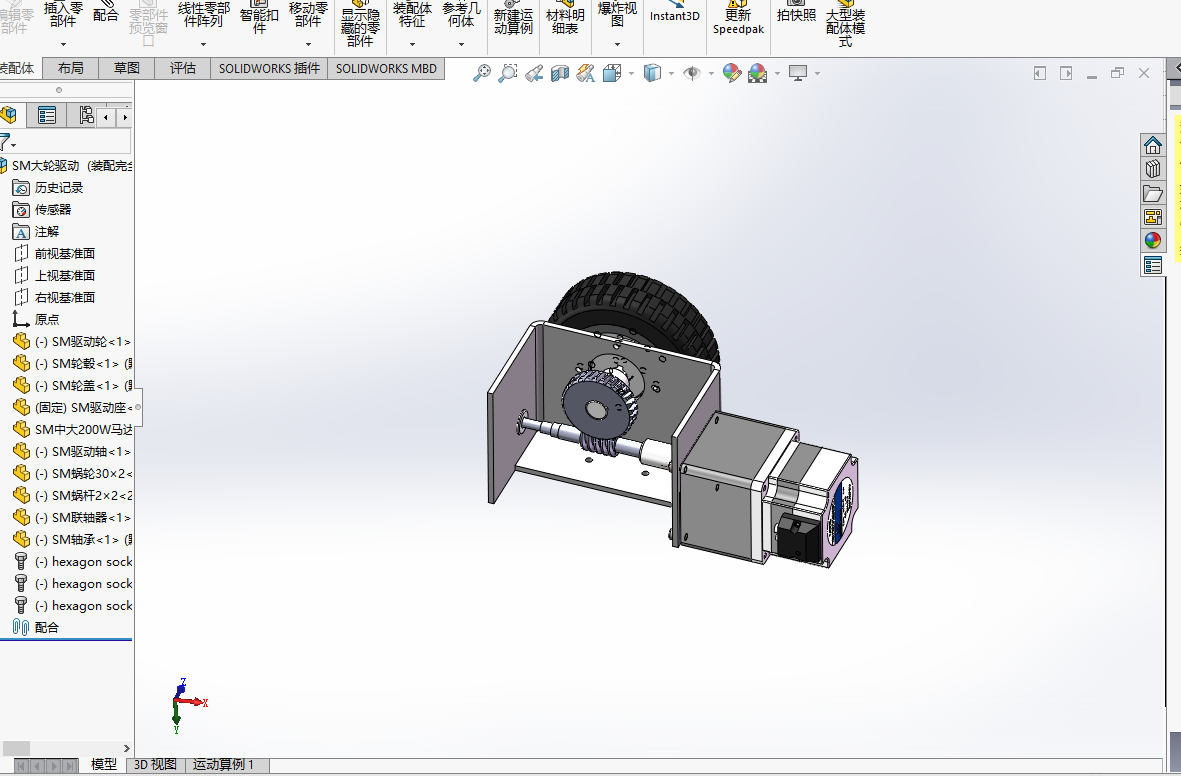Click the 配合 mate tool
Viewport: 1181px width, 776px height.
[x=105, y=12]
